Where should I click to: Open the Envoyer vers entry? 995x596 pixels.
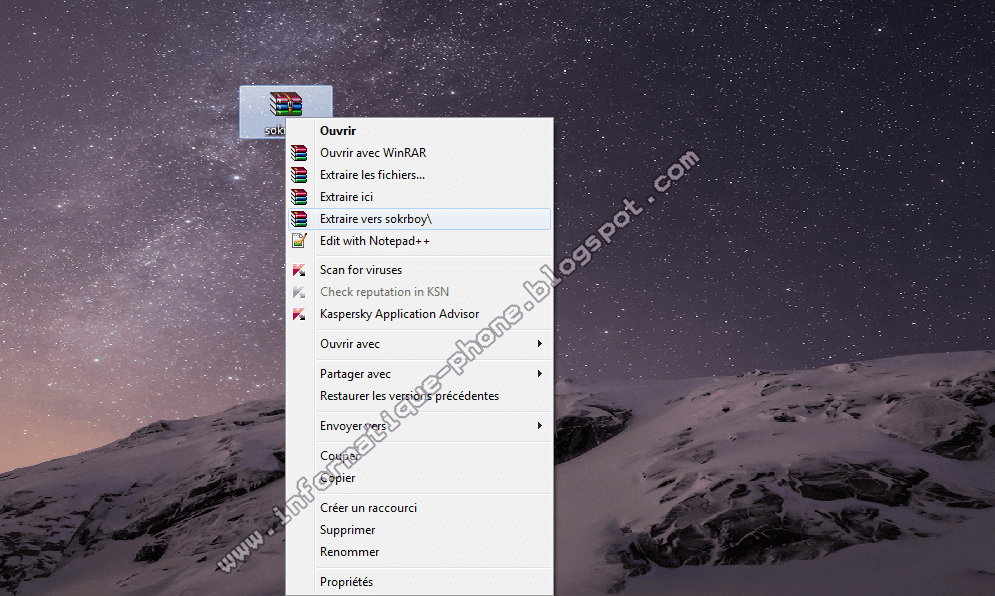click(x=419, y=426)
